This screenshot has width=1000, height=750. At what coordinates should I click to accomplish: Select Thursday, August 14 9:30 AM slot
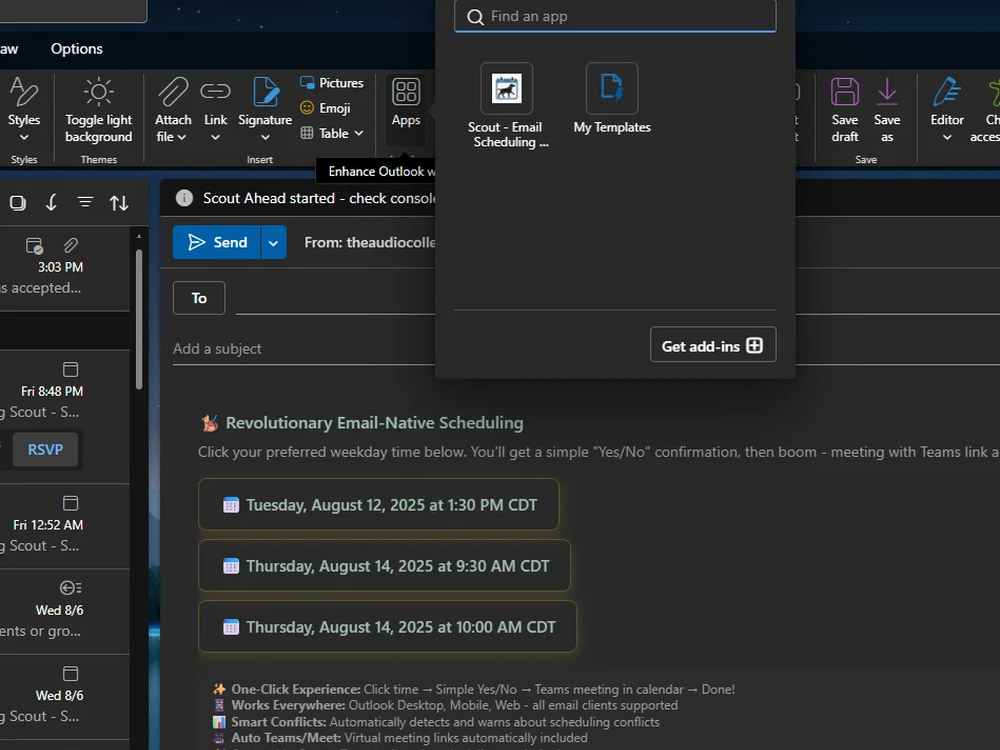click(x=385, y=566)
